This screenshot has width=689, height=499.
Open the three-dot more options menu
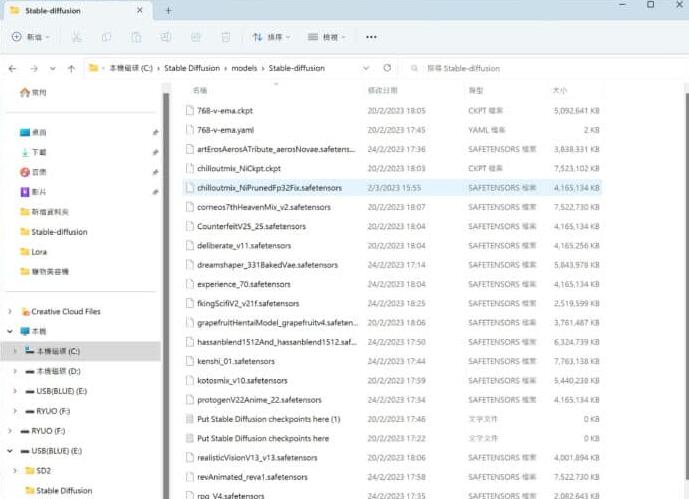click(x=371, y=37)
